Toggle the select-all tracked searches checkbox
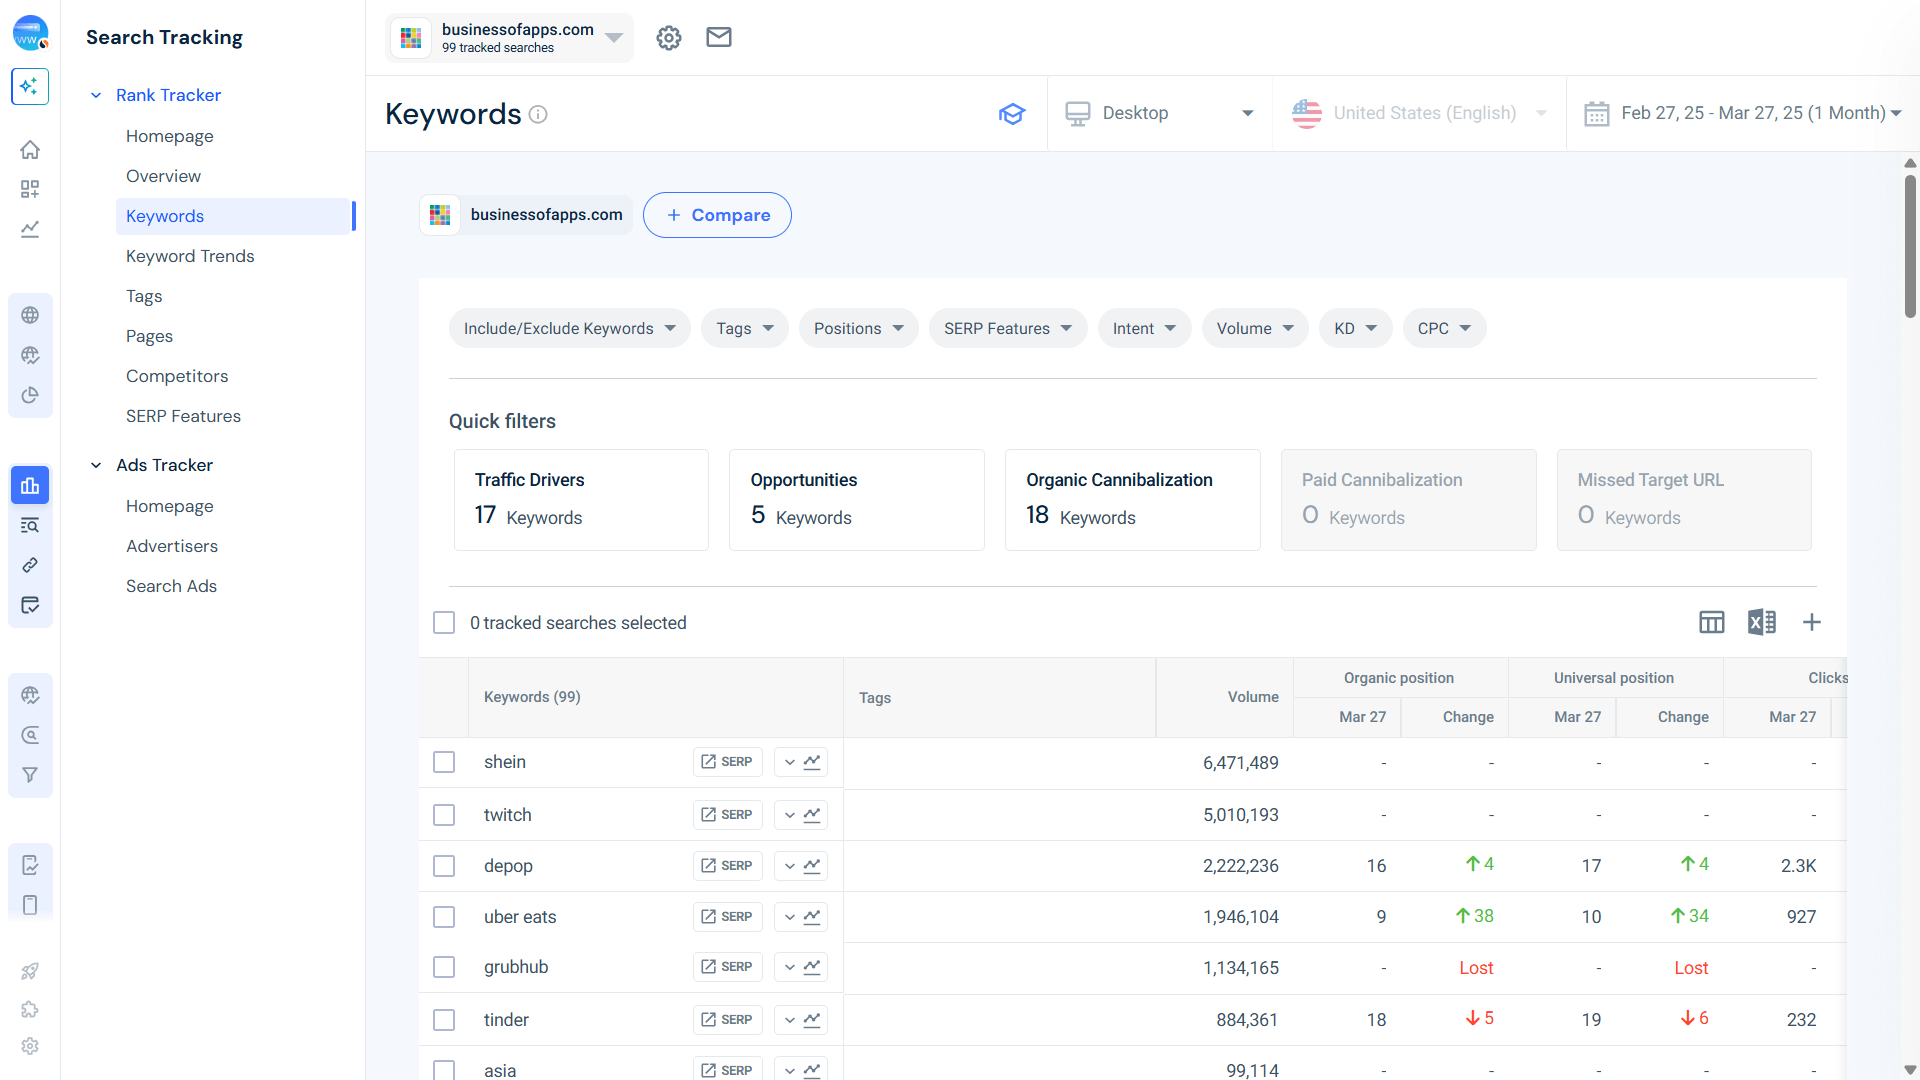The height and width of the screenshot is (1080, 1920). pyautogui.click(x=444, y=623)
